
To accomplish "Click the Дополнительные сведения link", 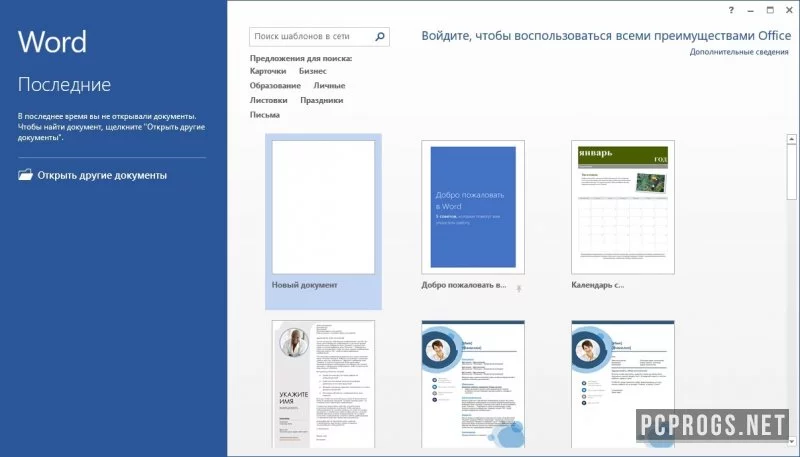I will click(x=739, y=52).
